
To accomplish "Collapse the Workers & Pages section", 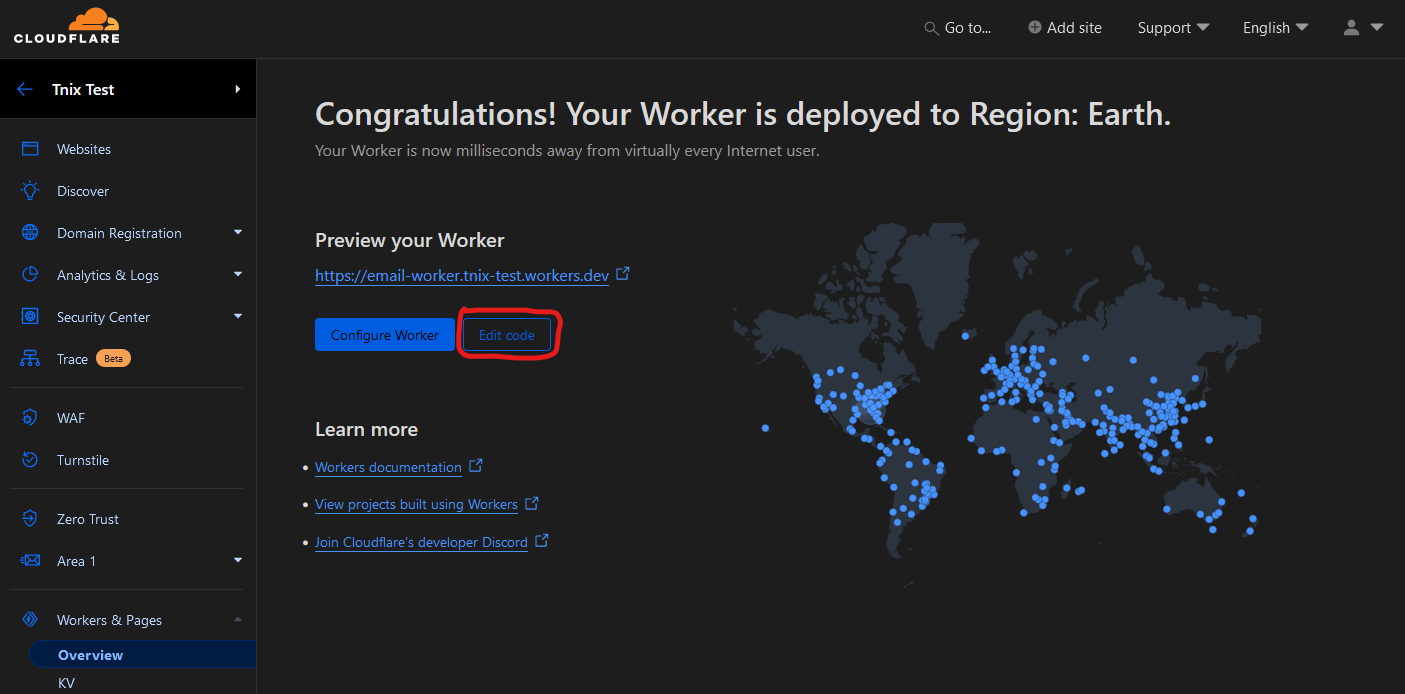I will click(238, 619).
